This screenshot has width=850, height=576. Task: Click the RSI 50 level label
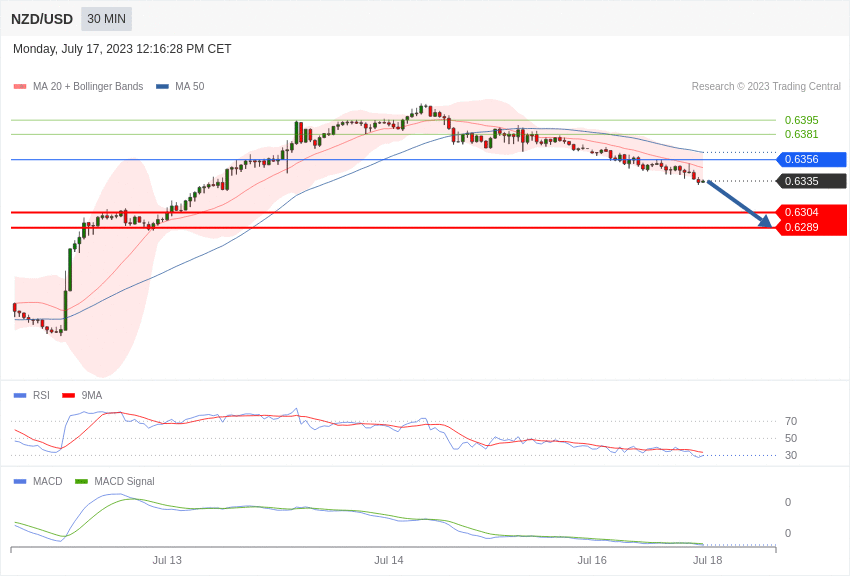(x=791, y=438)
